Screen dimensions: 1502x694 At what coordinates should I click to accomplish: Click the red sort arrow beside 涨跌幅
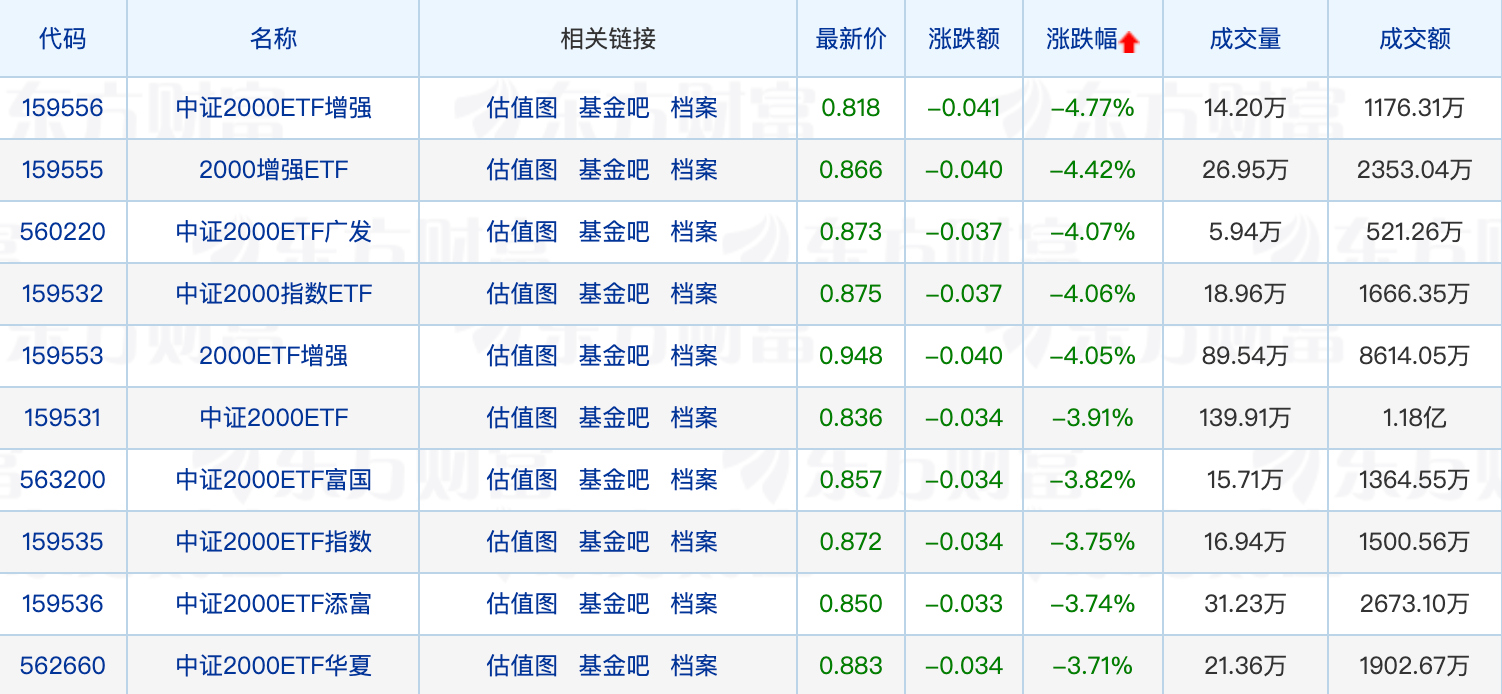tap(1130, 42)
